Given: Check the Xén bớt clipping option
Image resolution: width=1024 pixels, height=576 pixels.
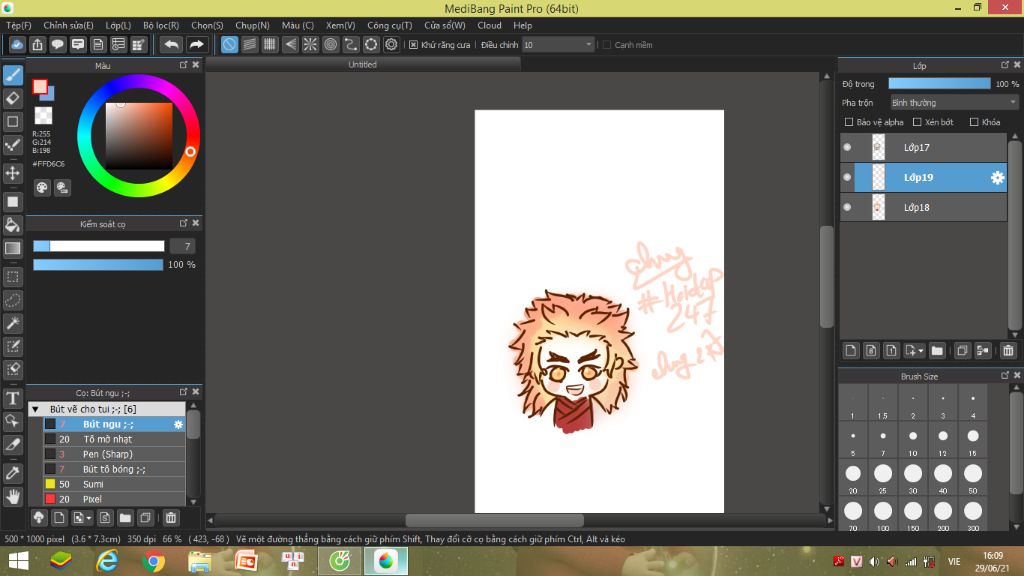Looking at the screenshot, I should 917,122.
